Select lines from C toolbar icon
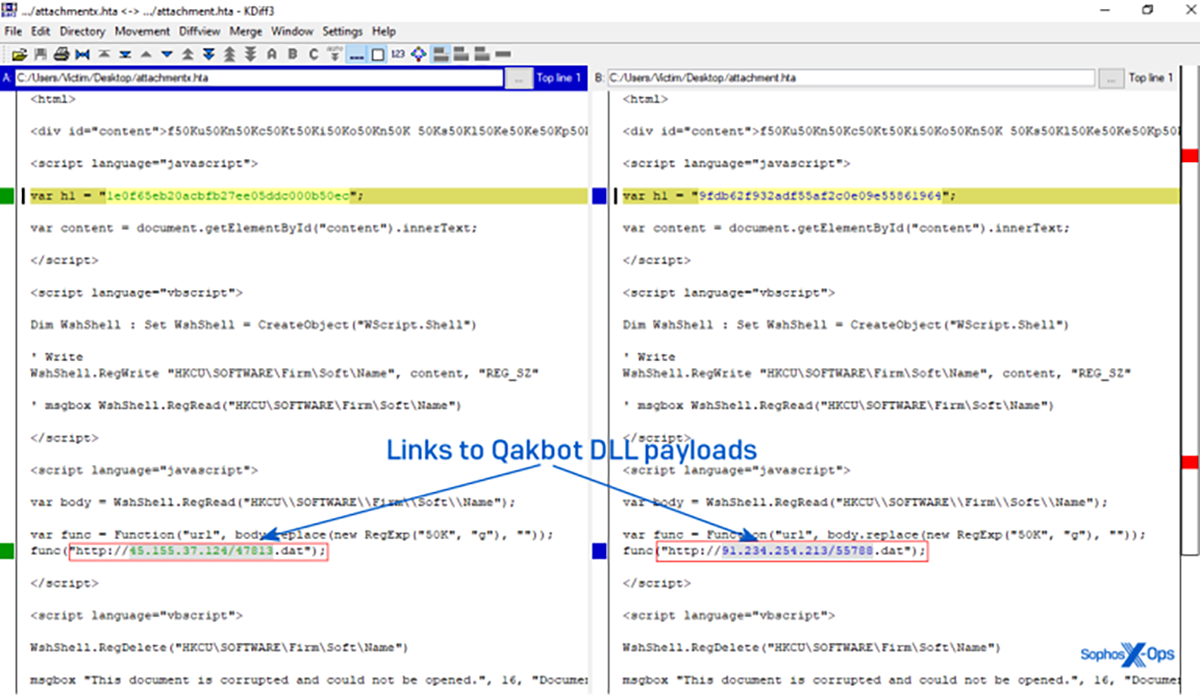Viewport: 1200px width, 695px height. pos(313,53)
